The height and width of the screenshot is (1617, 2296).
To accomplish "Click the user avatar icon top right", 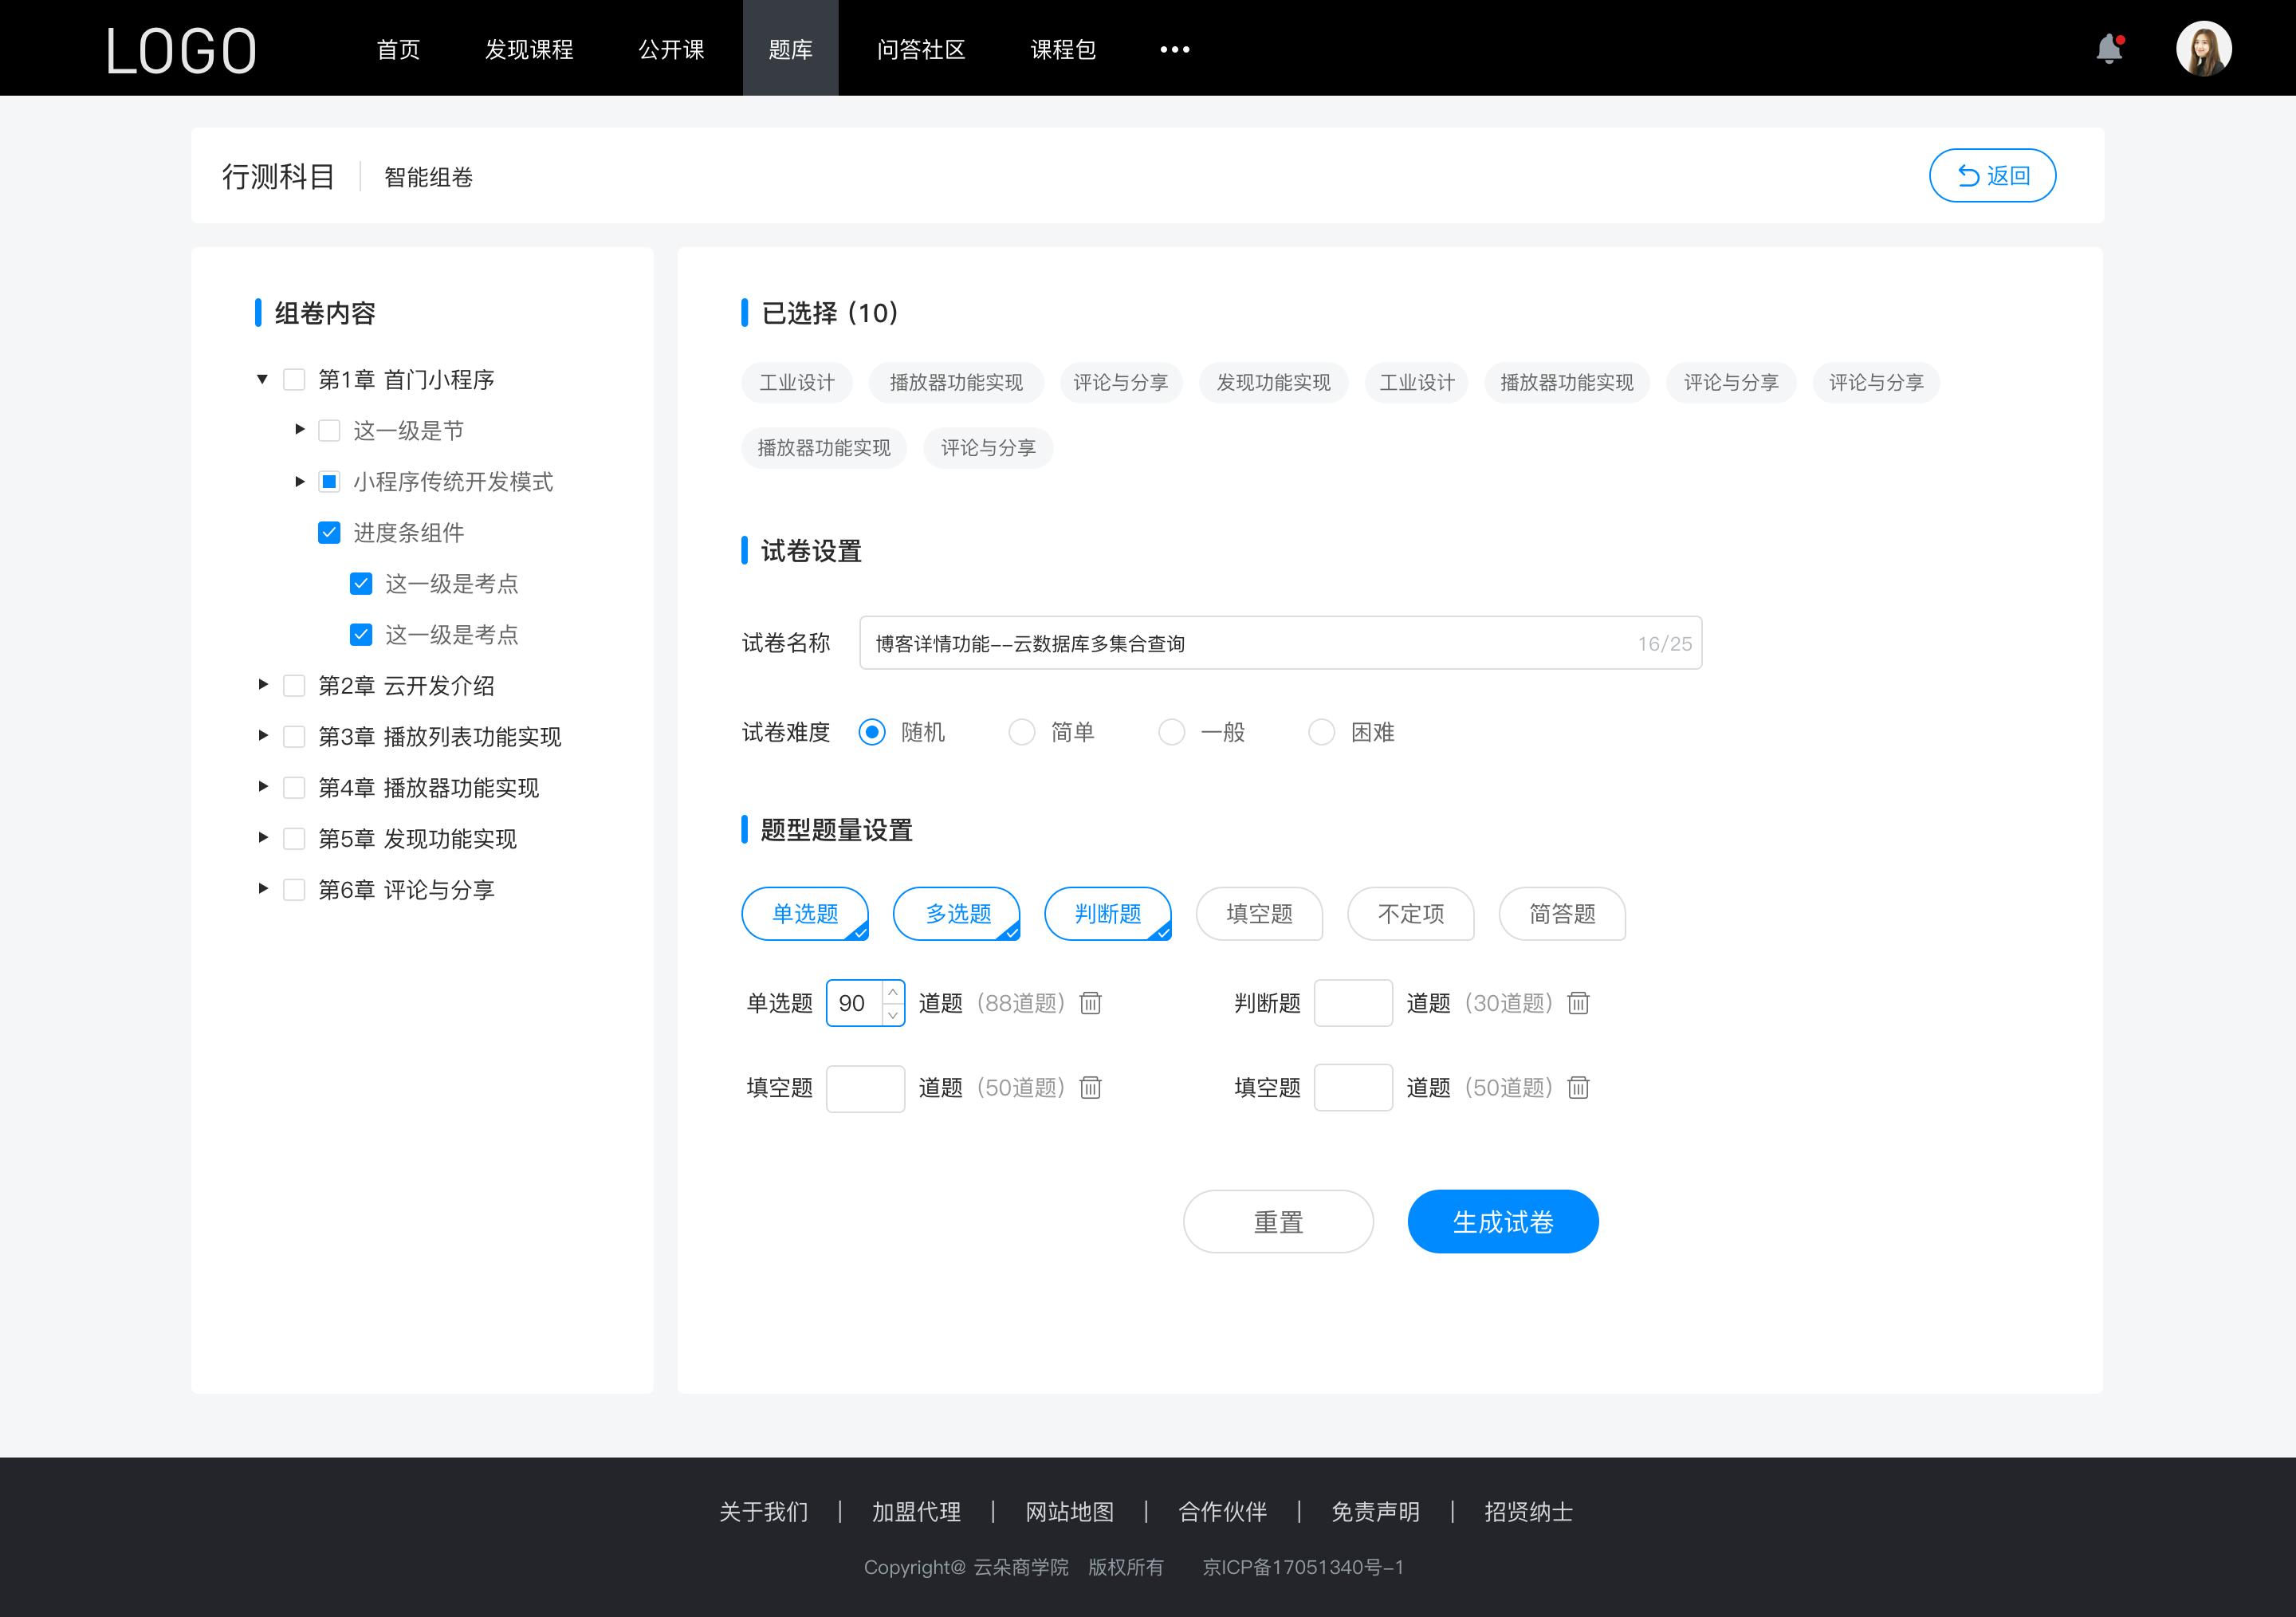I will 2201,47.
